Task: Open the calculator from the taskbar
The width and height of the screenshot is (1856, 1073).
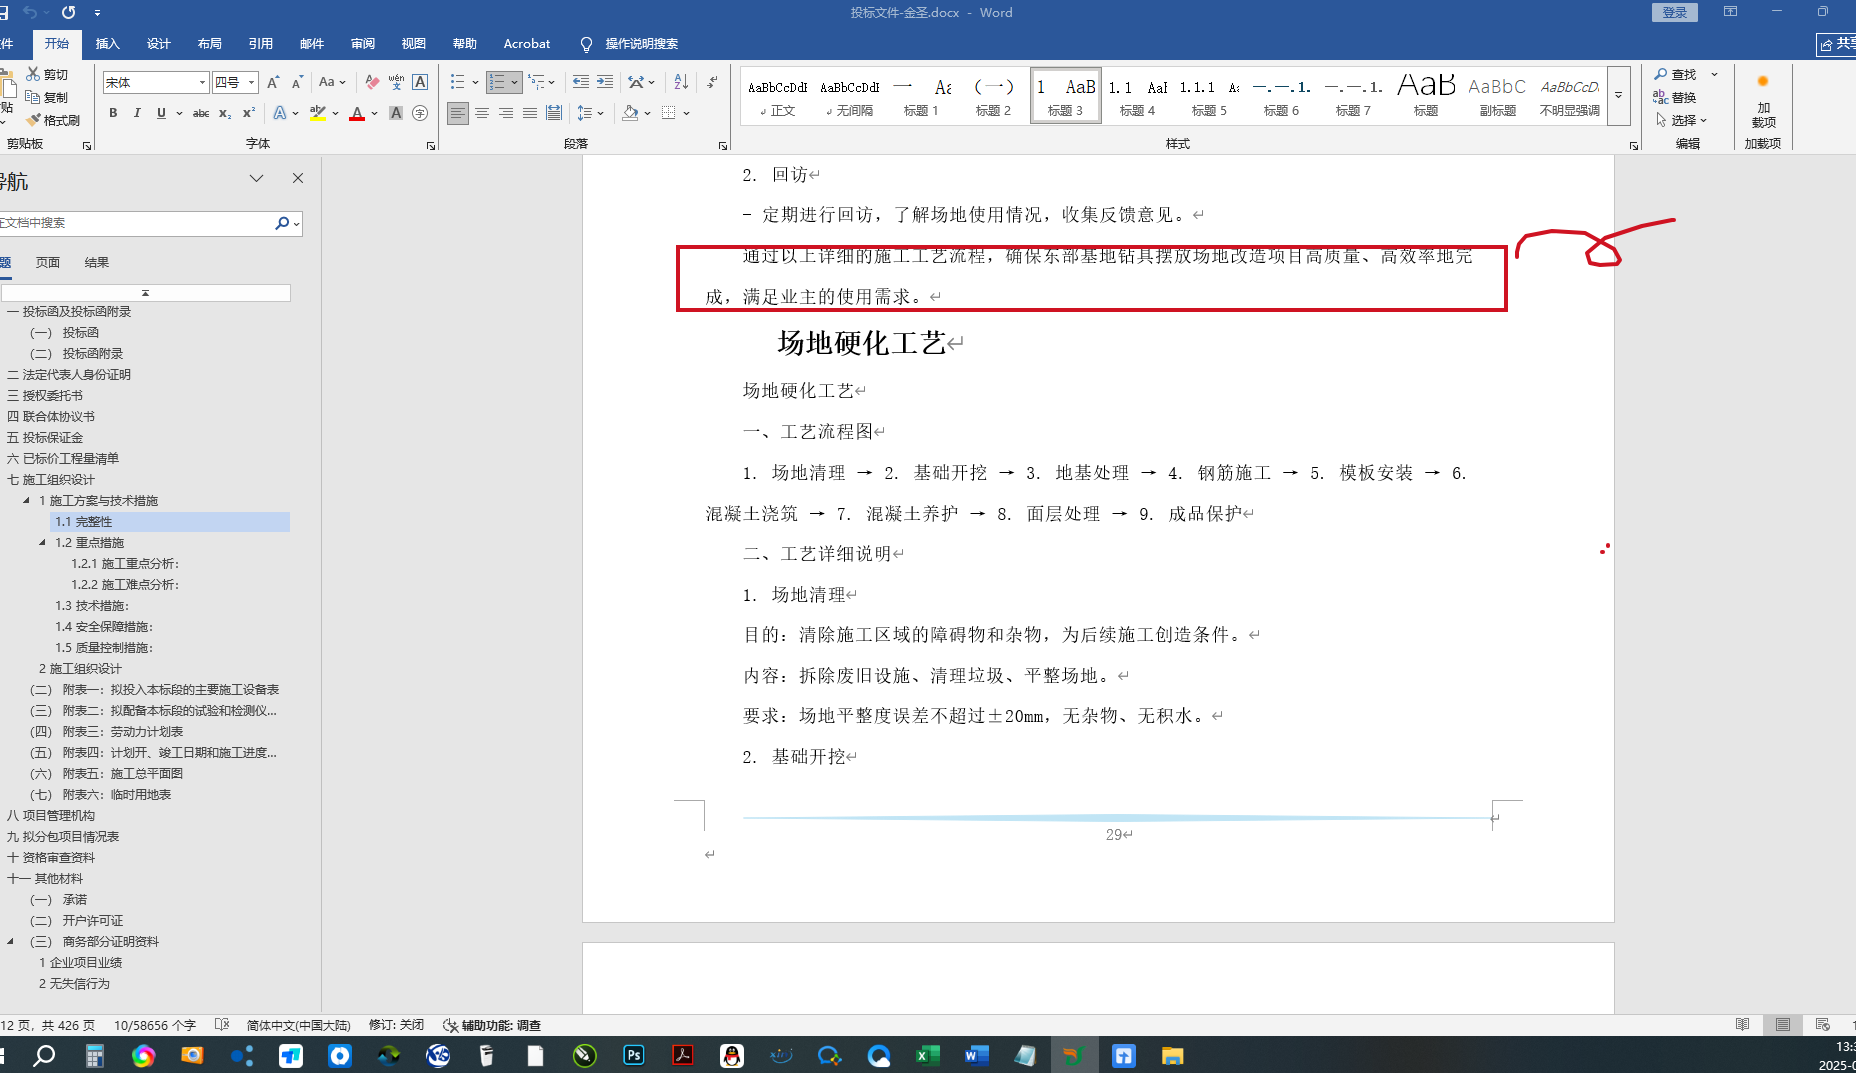Action: pyautogui.click(x=94, y=1055)
